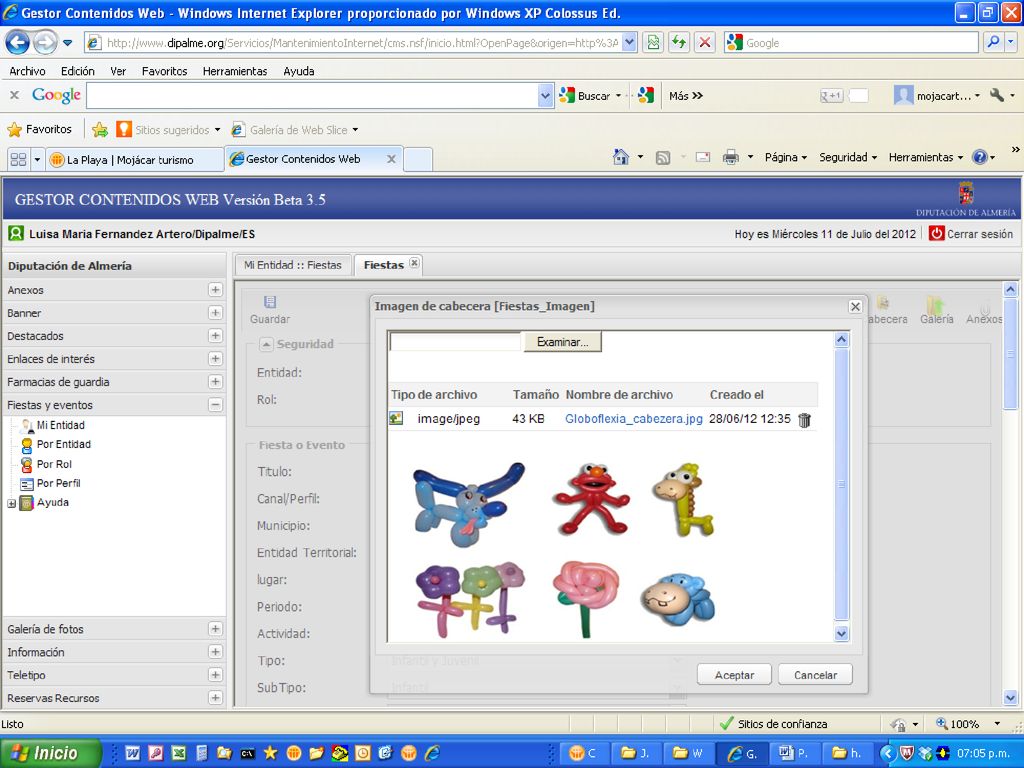Select Por Perfil in the sidebar tree

click(59, 483)
